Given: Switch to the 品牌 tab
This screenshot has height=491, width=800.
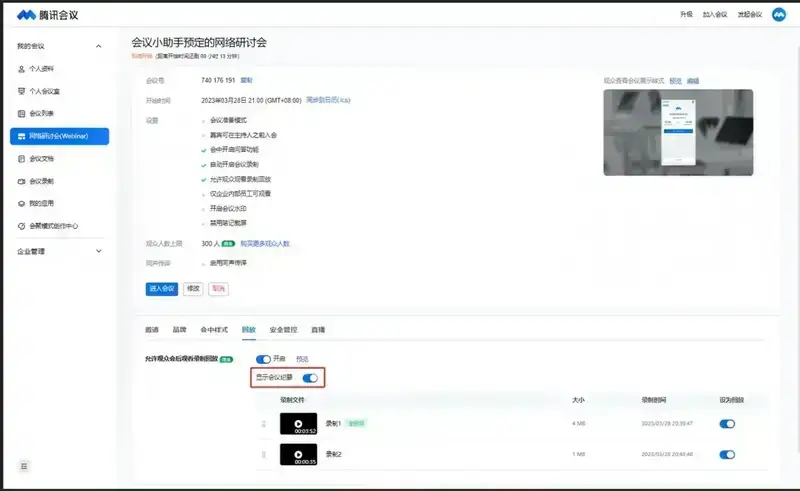Looking at the screenshot, I should pyautogui.click(x=180, y=330).
